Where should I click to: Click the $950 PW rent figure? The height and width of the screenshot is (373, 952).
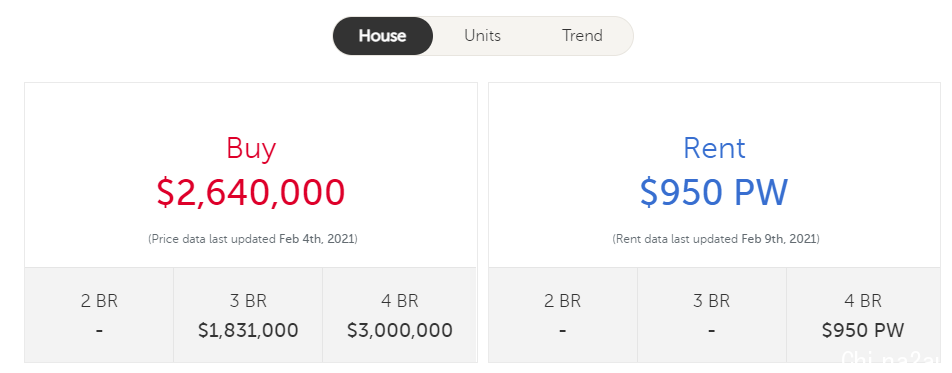coord(714,193)
